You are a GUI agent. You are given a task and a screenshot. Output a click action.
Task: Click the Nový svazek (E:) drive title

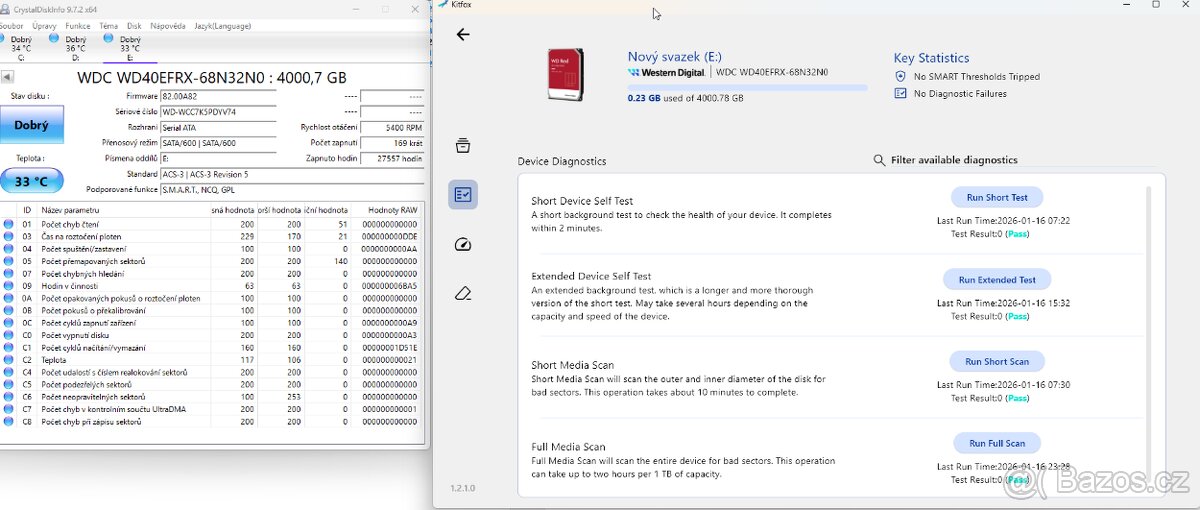[x=675, y=57]
